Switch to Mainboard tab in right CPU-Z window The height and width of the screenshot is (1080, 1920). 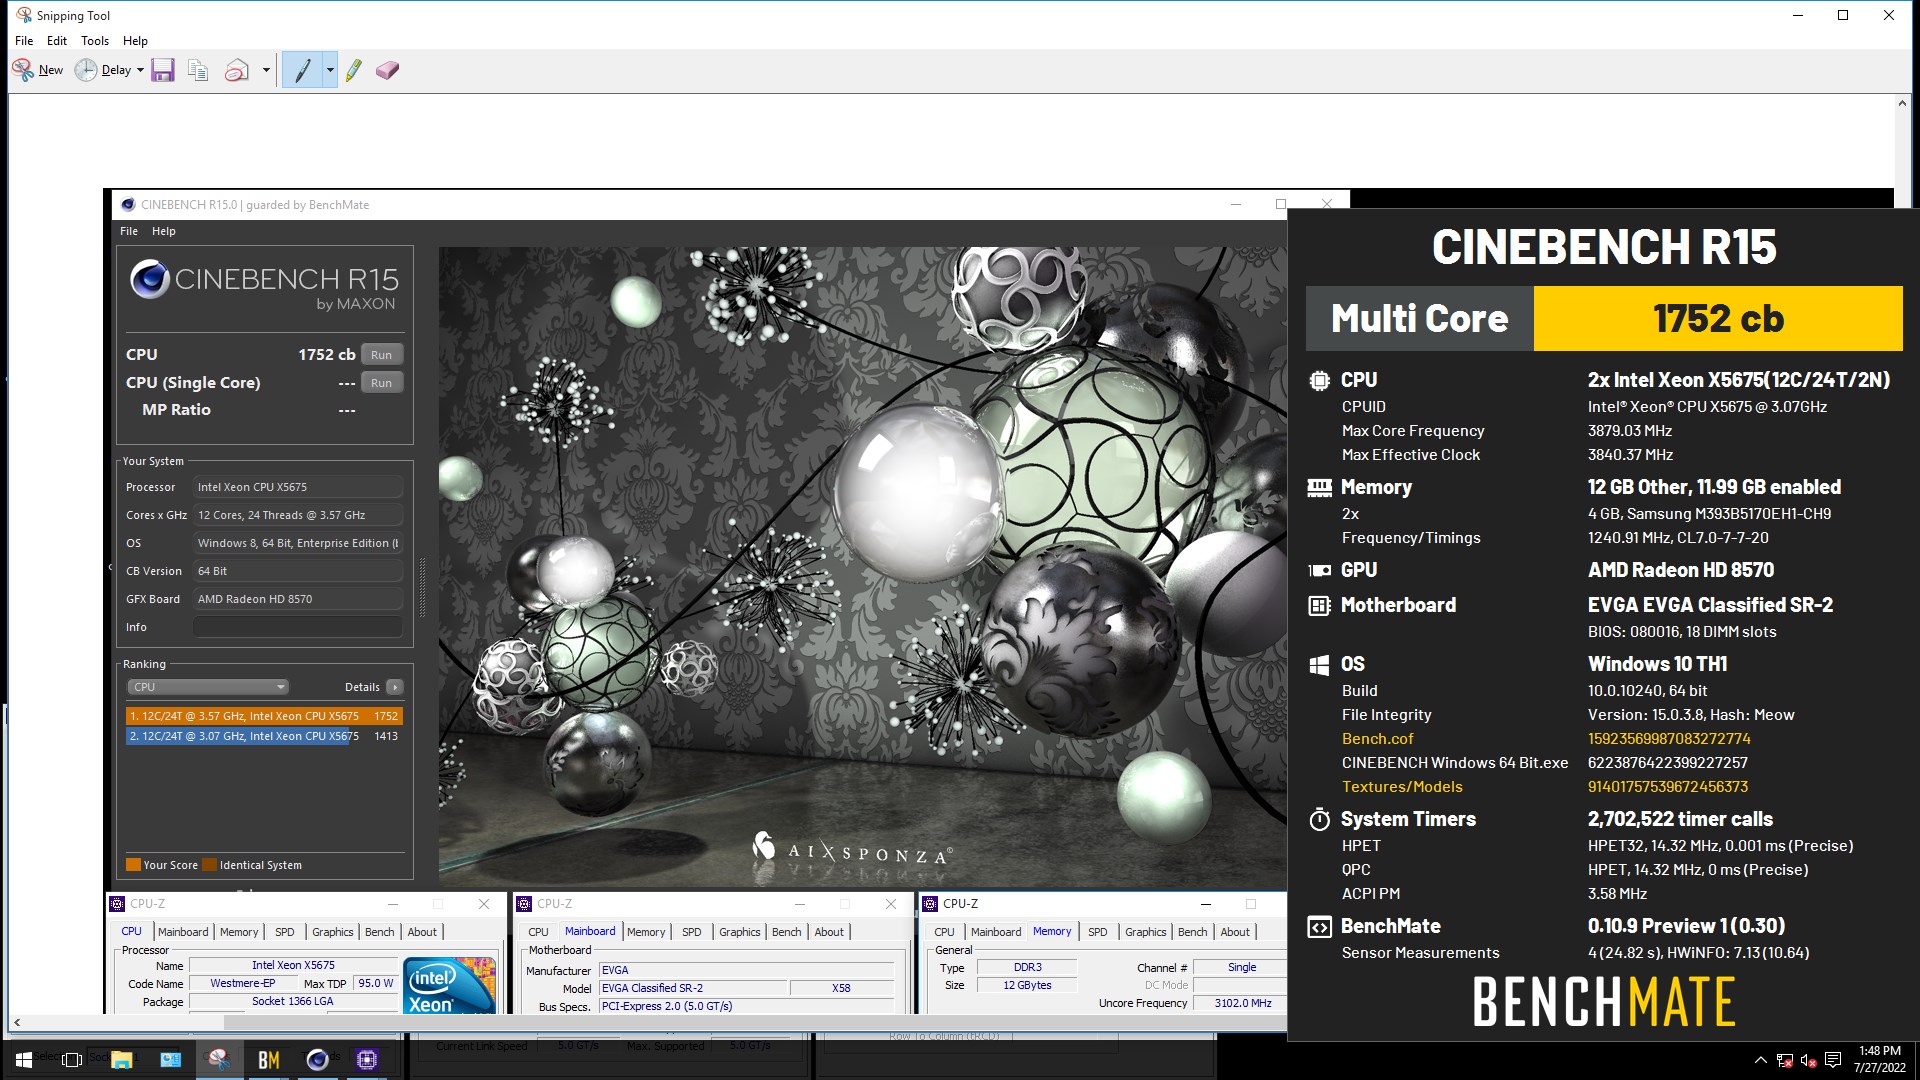click(x=996, y=932)
